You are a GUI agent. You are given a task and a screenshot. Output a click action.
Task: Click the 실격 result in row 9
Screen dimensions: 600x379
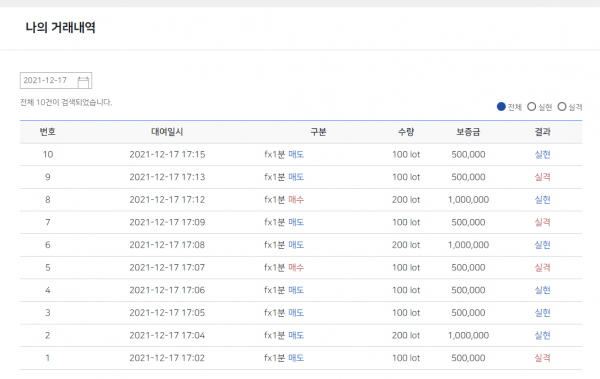(543, 177)
